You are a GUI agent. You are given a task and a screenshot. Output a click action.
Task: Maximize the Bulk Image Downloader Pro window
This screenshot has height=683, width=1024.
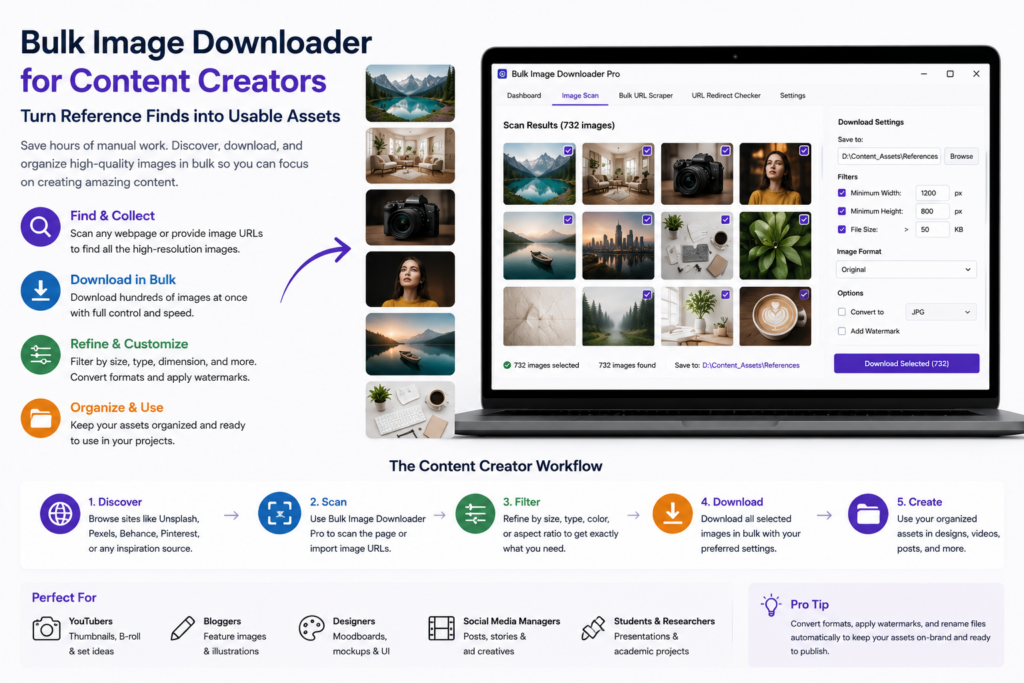950,74
